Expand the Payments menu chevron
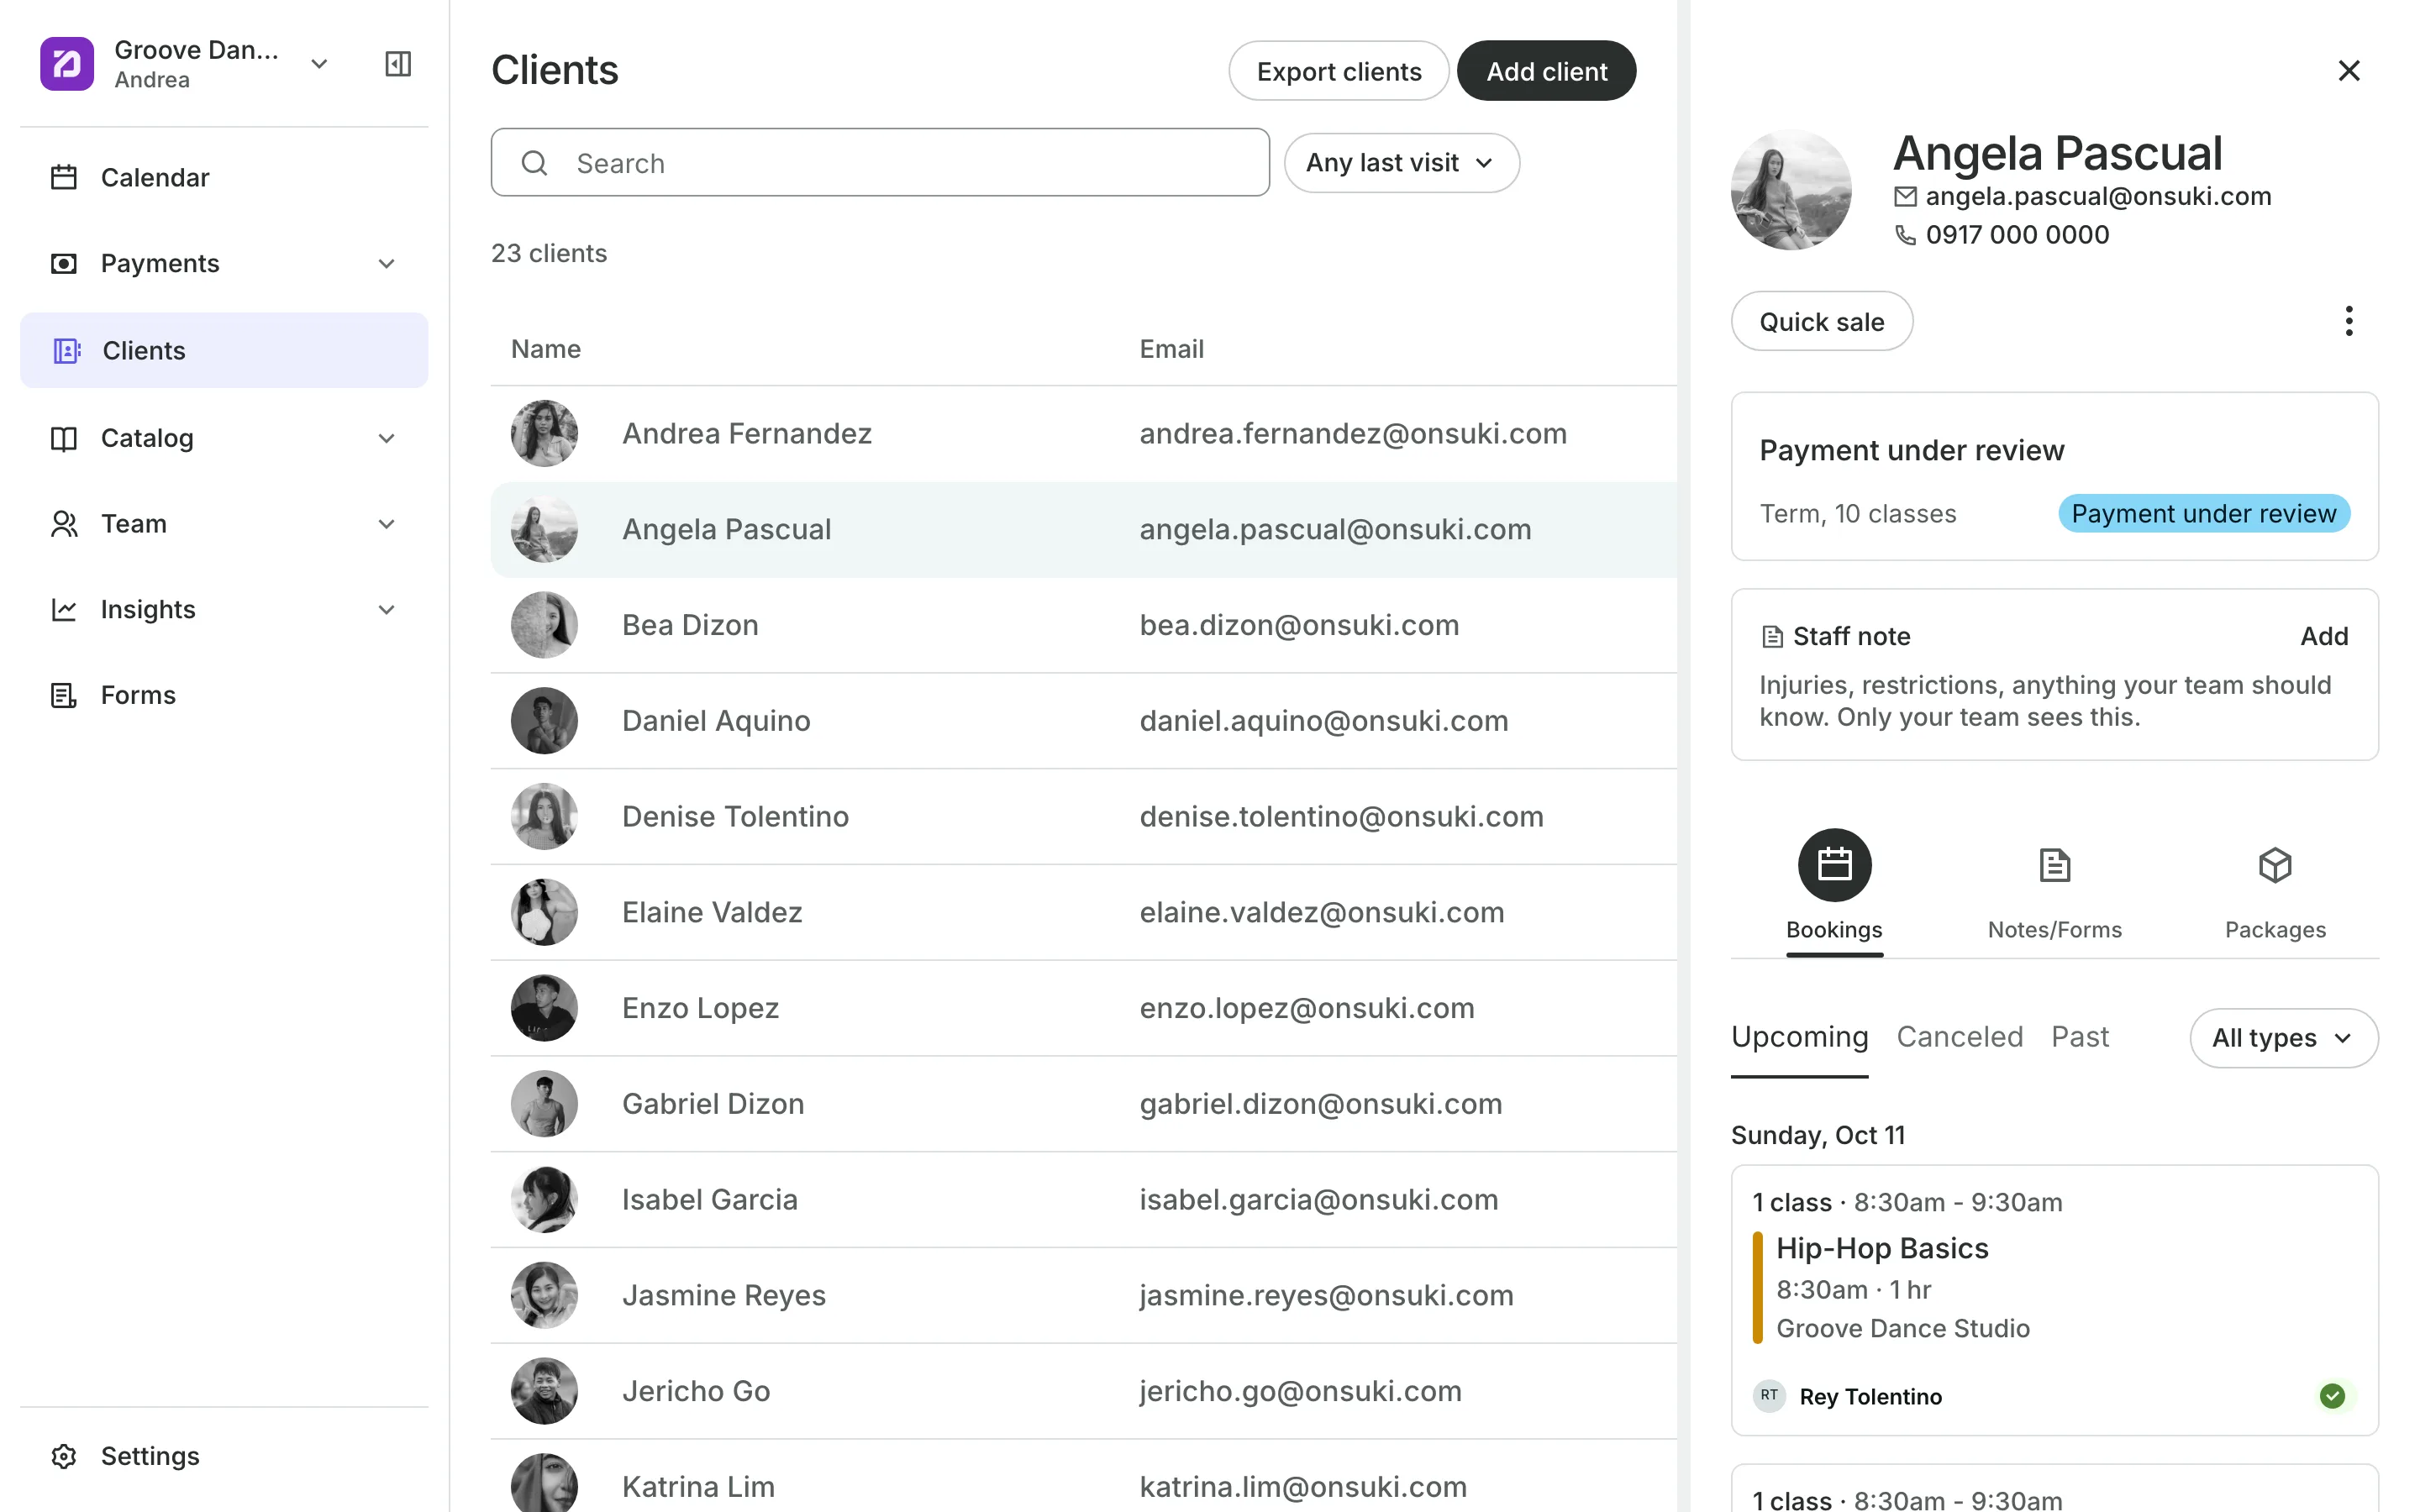The height and width of the screenshot is (1512, 2420). point(387,264)
